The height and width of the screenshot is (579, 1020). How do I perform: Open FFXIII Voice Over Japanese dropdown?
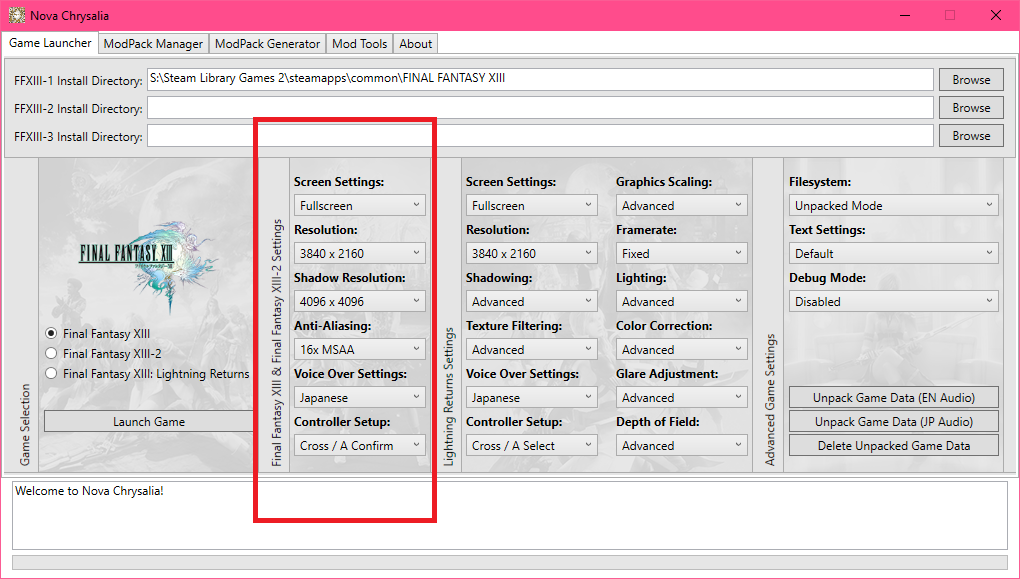(x=360, y=398)
